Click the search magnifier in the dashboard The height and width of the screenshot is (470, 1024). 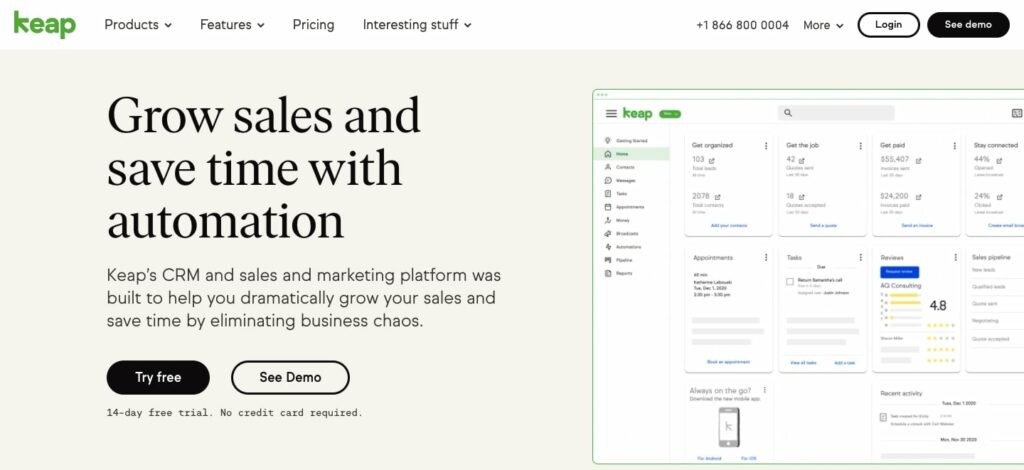(789, 114)
